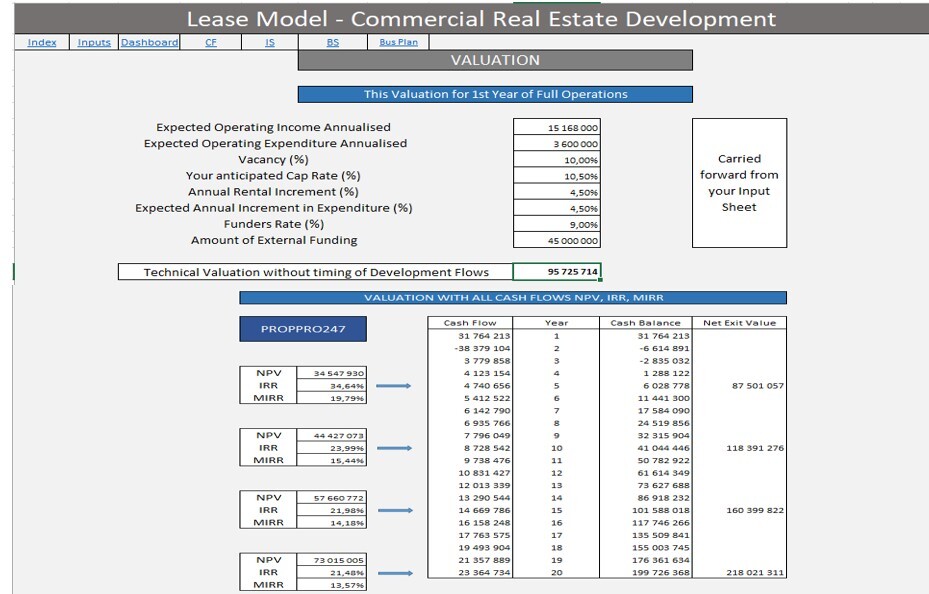Screen dimensions: 929x594
Task: Click the arrow next to the 23,99% IRR block
Action: click(x=395, y=447)
